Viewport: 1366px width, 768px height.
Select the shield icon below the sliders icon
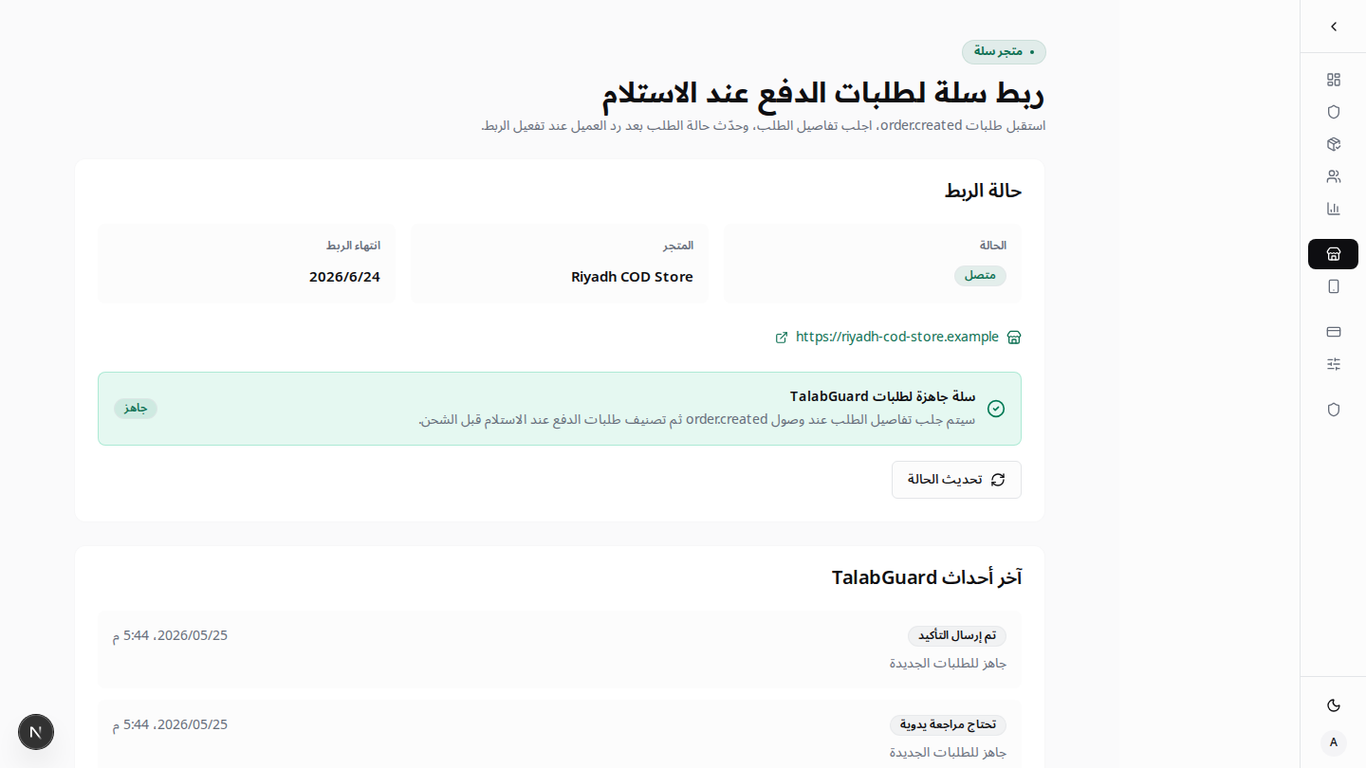point(1333,409)
